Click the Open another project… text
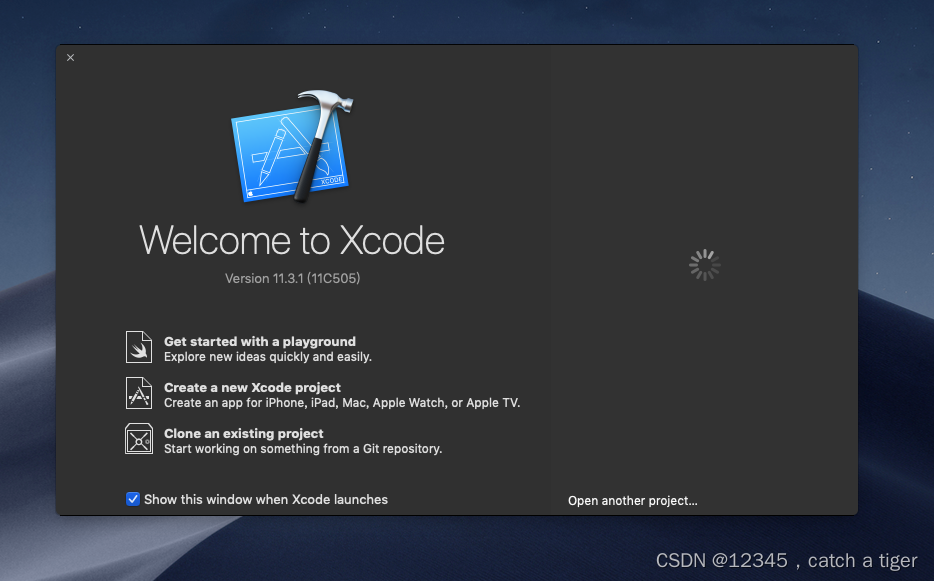Viewport: 934px width, 581px height. click(x=632, y=500)
